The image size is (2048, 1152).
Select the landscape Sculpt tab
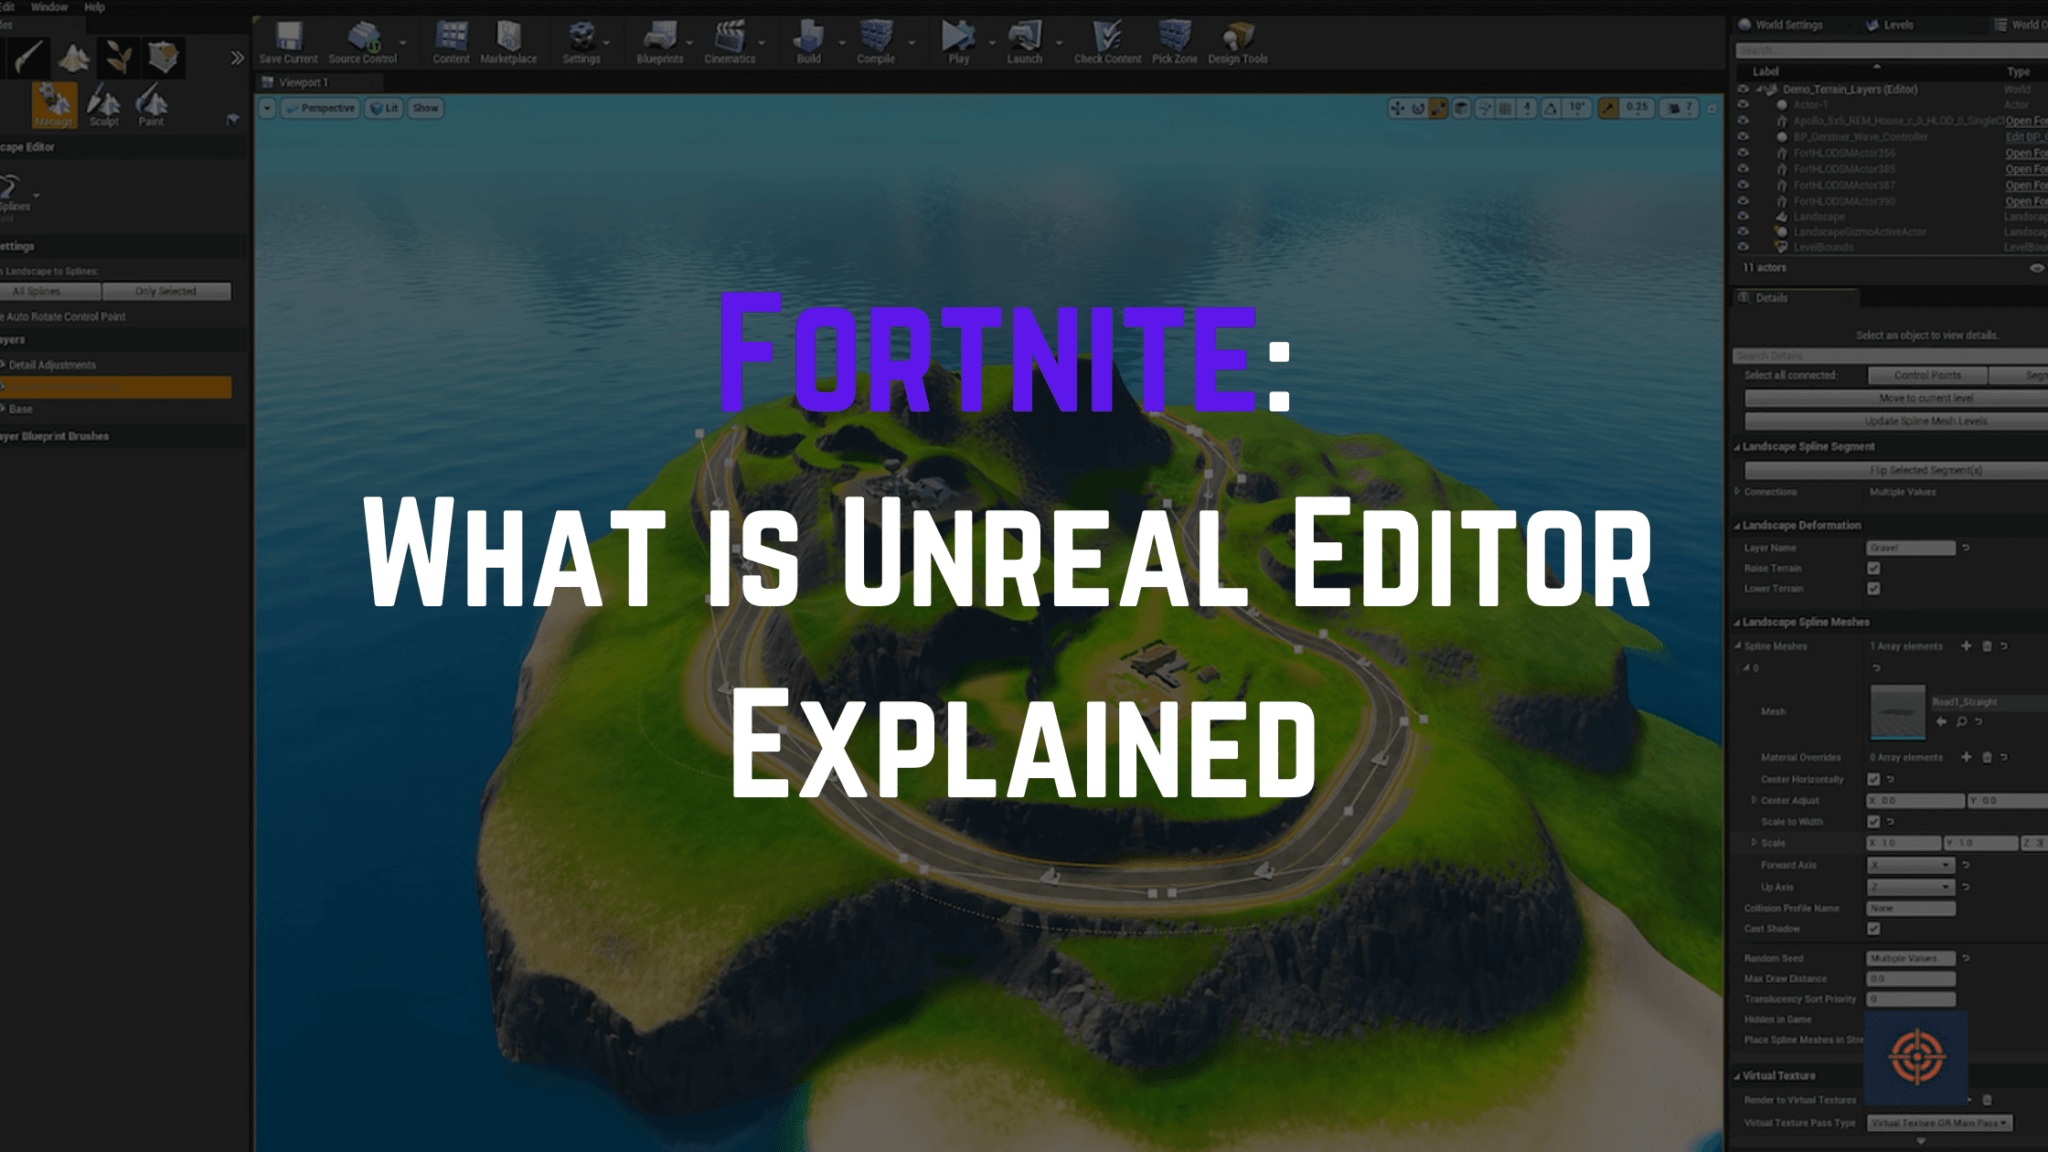pyautogui.click(x=104, y=106)
